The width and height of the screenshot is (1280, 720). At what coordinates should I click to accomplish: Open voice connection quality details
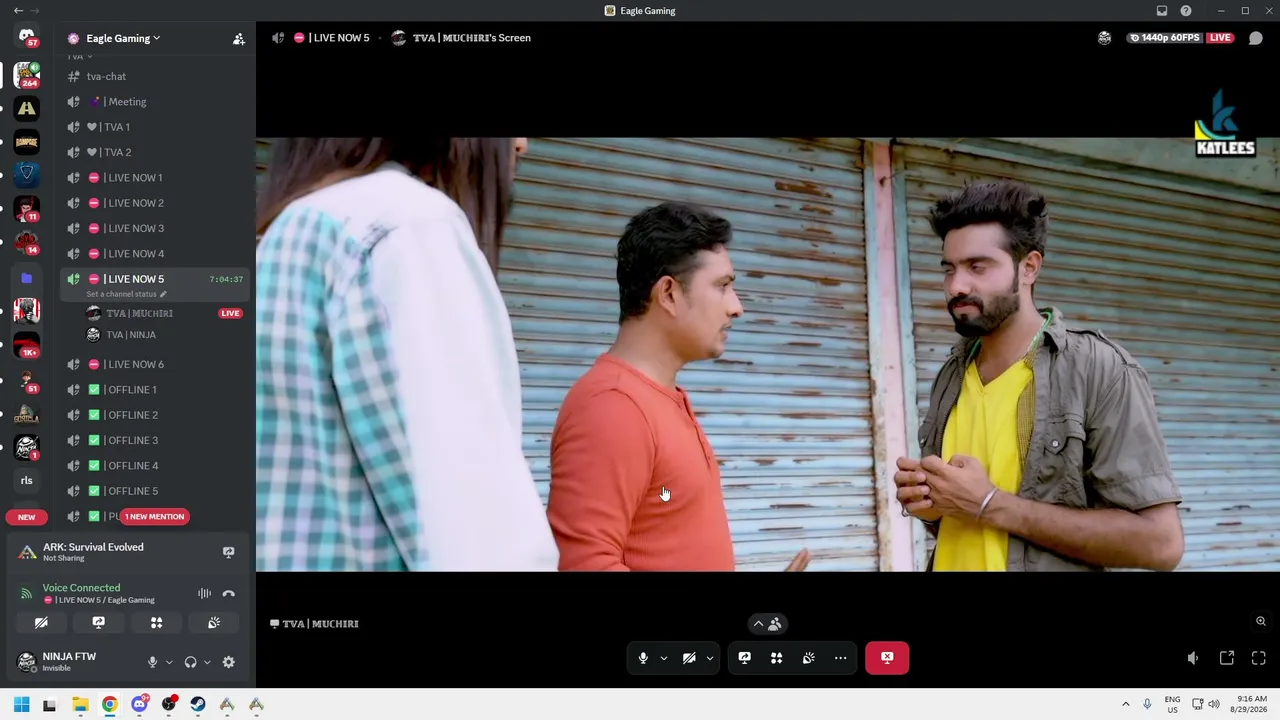[27, 593]
